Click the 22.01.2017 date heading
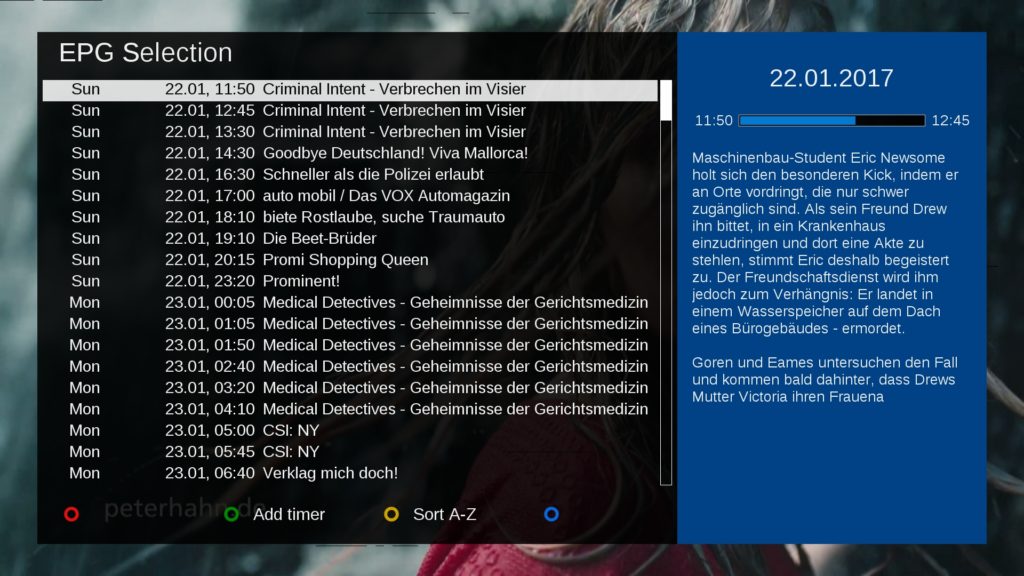This screenshot has width=1024, height=576. [831, 78]
